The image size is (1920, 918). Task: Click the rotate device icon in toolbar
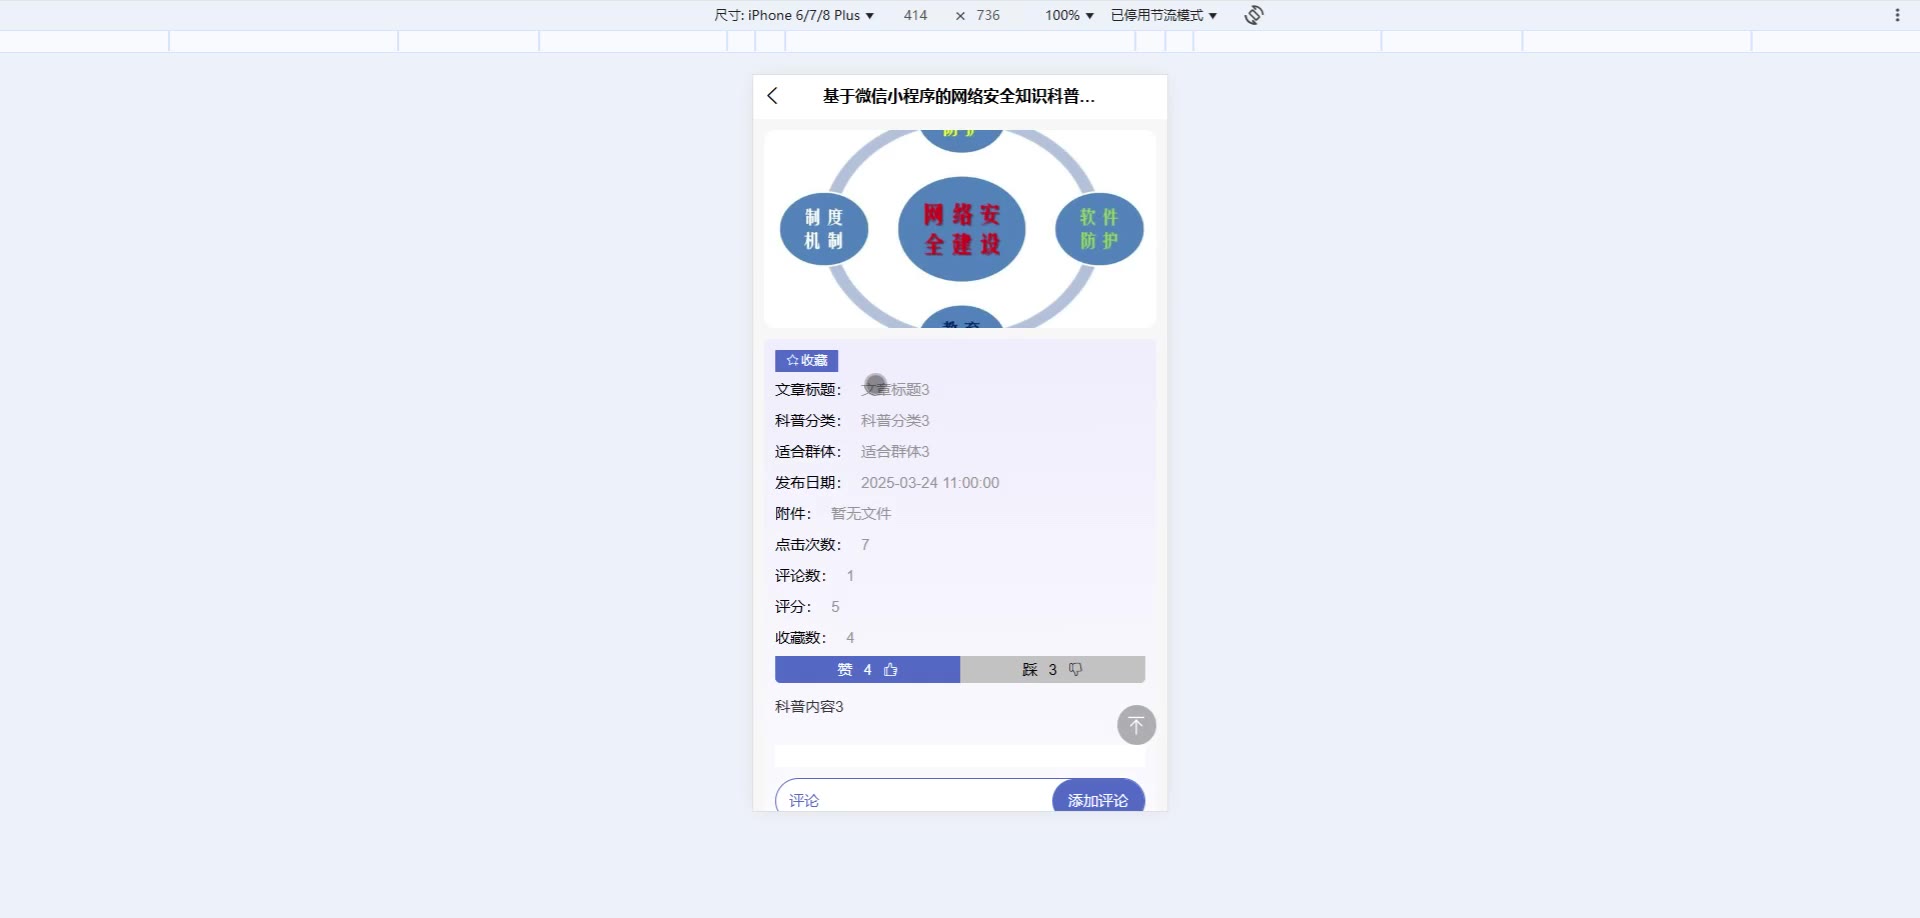1254,15
